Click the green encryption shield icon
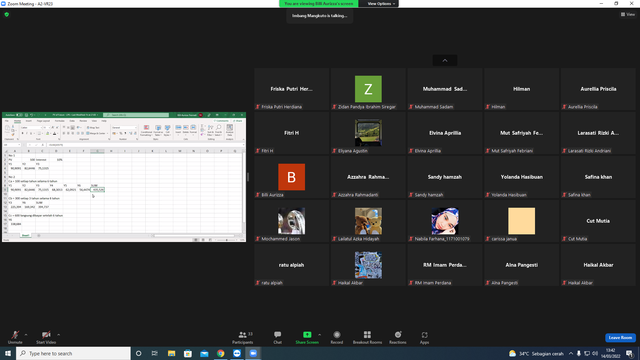The width and height of the screenshot is (640, 360). [7, 14]
